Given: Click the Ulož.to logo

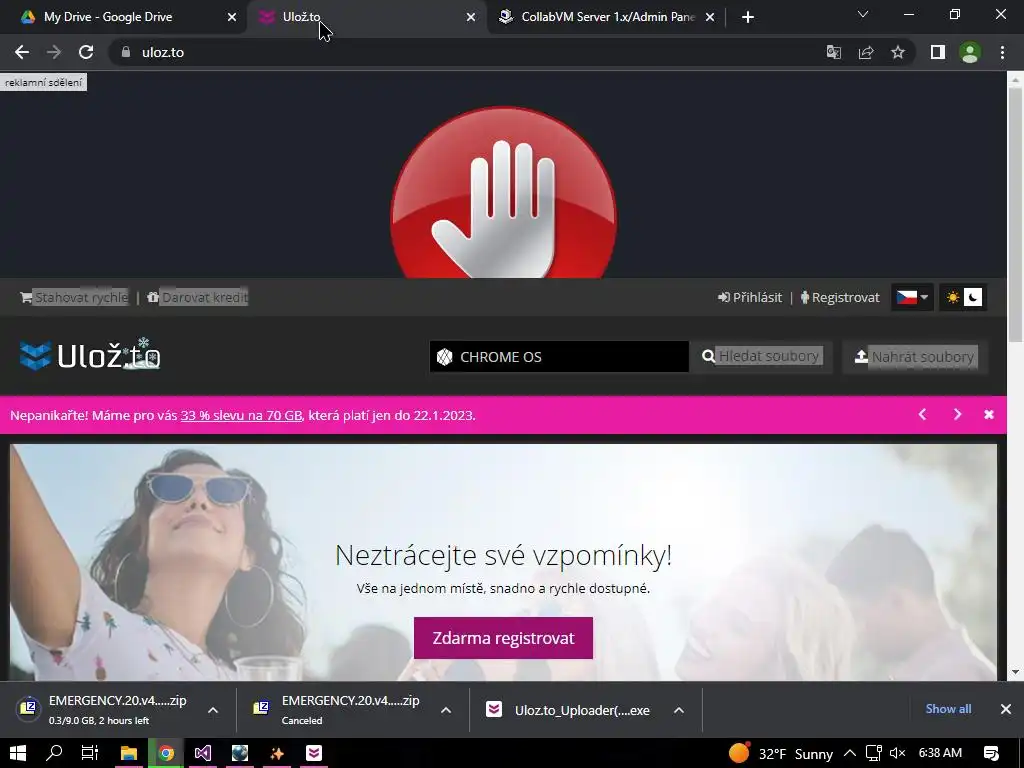Looking at the screenshot, I should click(x=90, y=355).
